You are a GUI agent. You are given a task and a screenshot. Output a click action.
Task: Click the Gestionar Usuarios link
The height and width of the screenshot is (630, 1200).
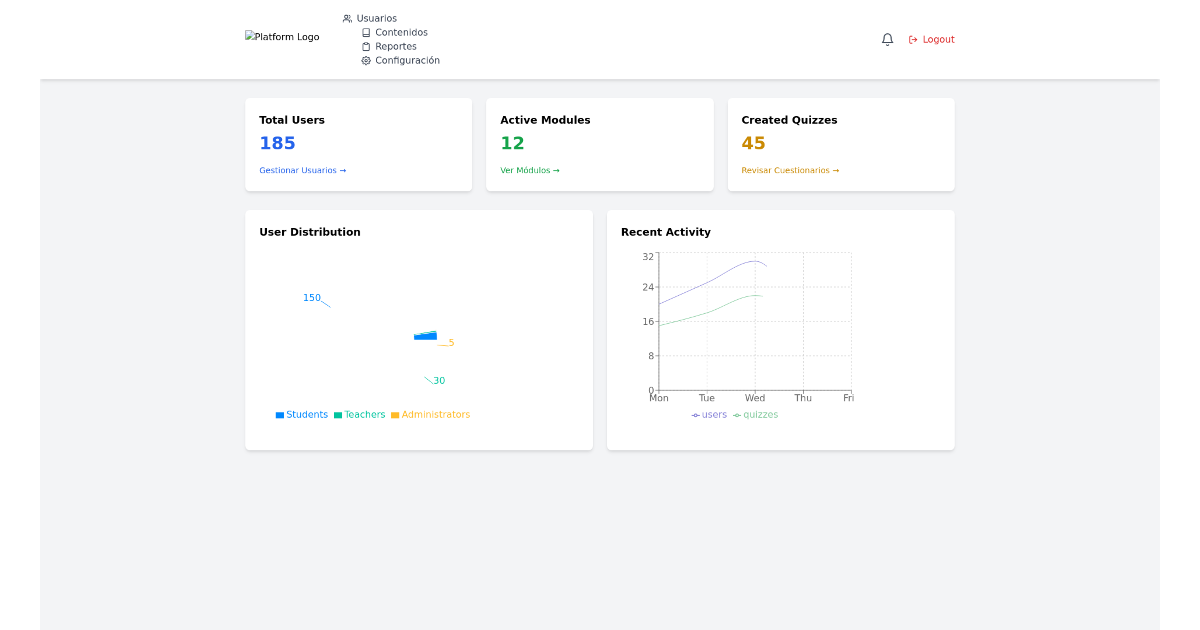click(302, 170)
